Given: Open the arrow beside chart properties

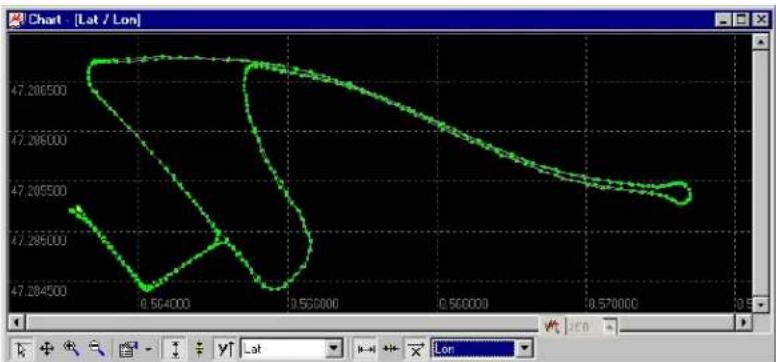Looking at the screenshot, I should point(149,350).
